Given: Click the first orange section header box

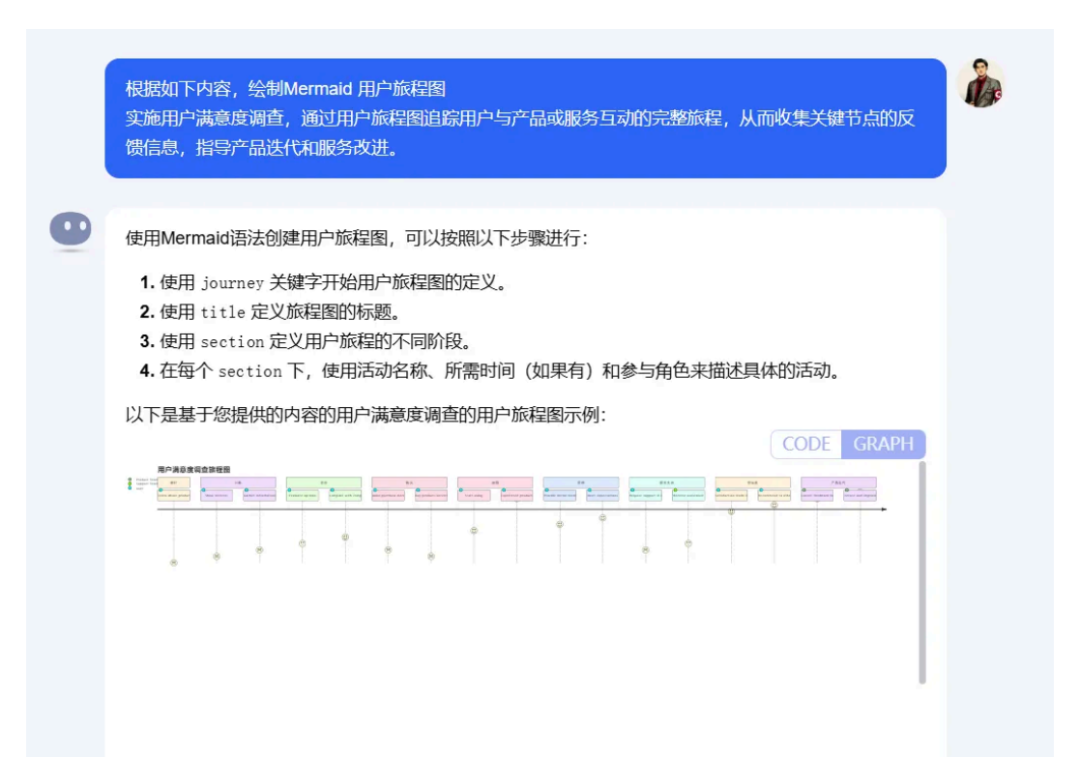Looking at the screenshot, I should point(173,480).
